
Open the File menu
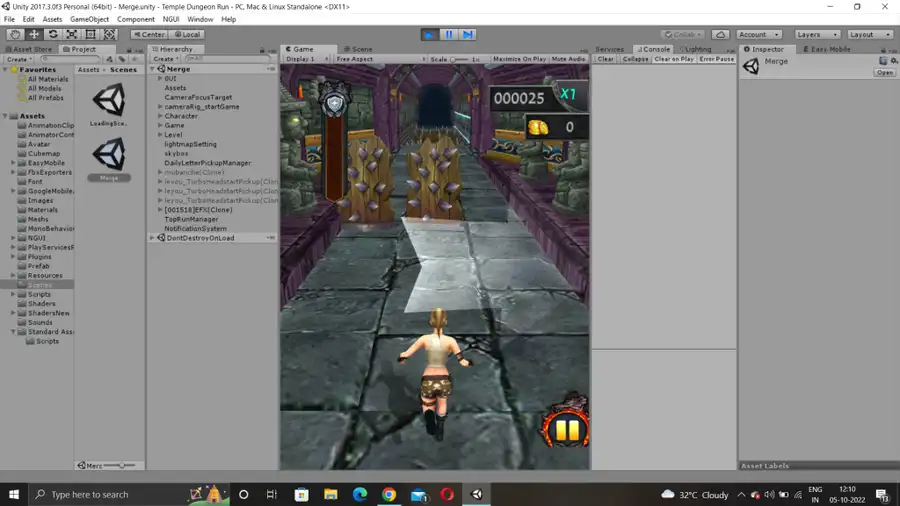click(9, 19)
